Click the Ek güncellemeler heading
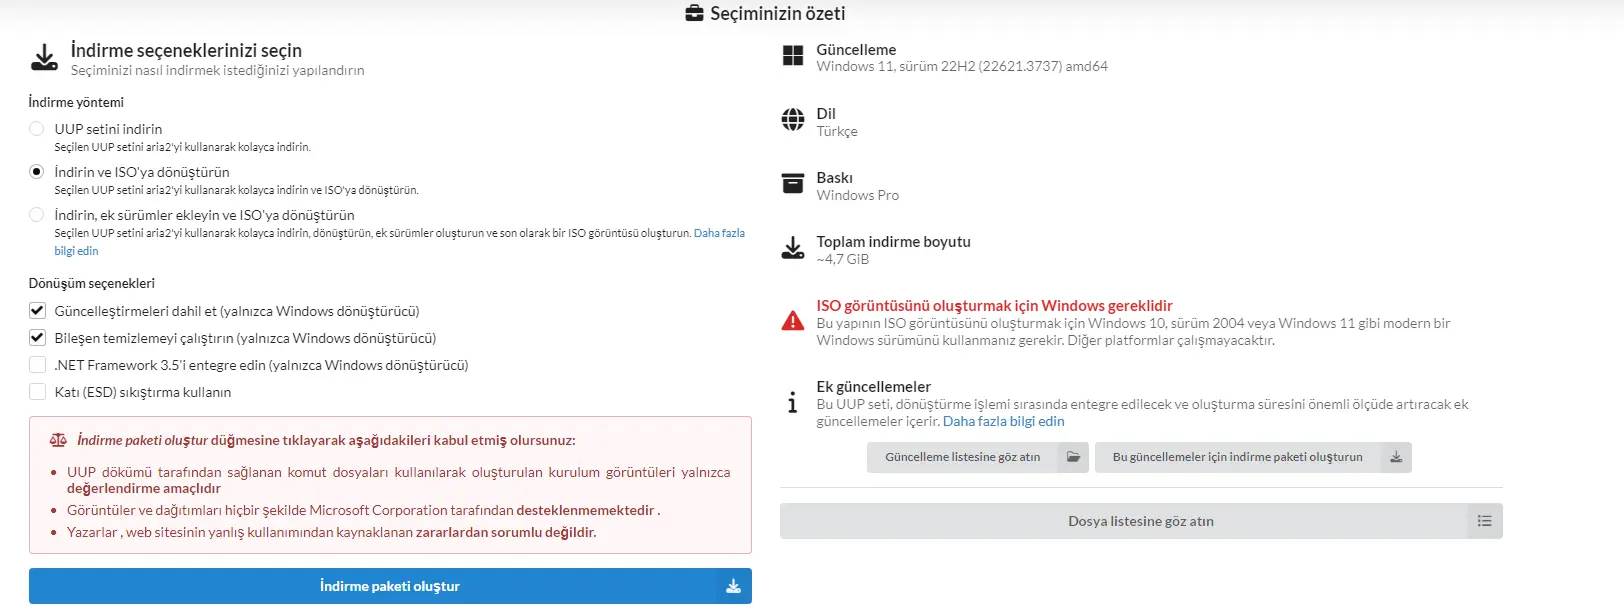 tap(873, 387)
